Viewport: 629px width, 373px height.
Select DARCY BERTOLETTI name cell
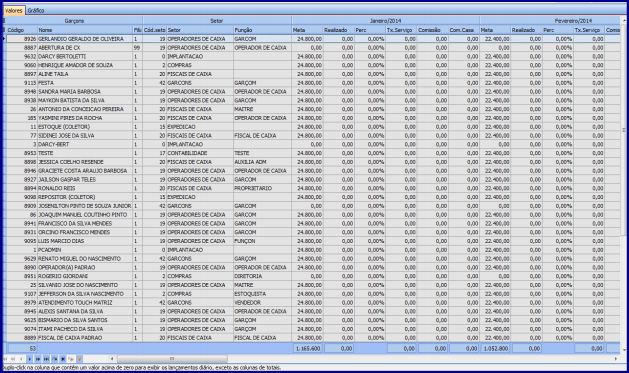[85, 57]
